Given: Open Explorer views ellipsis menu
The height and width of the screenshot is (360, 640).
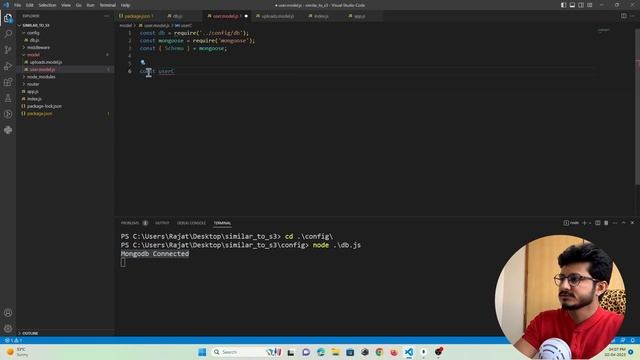Looking at the screenshot, I should 107,16.
